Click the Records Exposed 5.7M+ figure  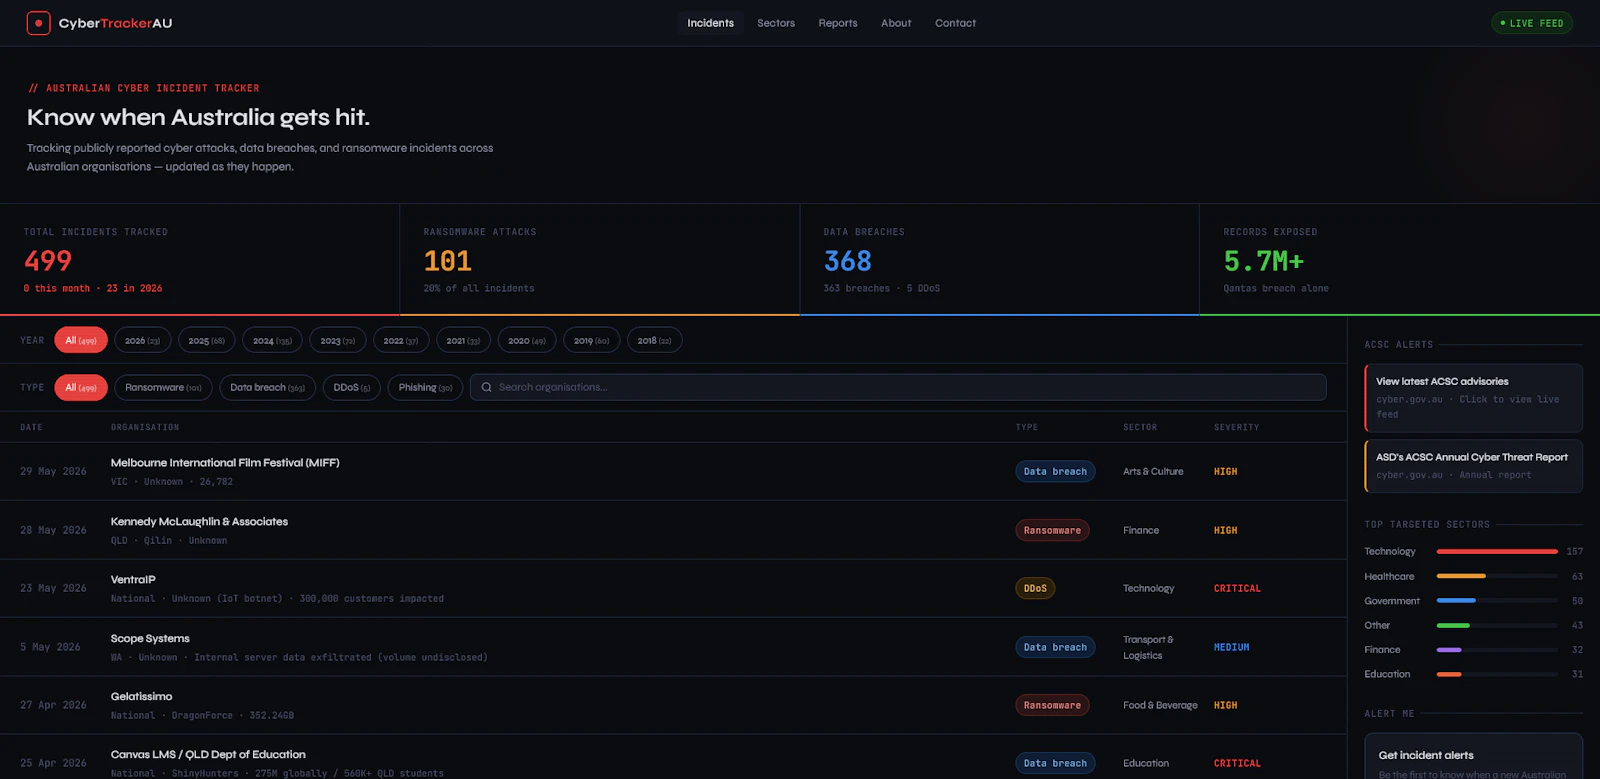point(1264,261)
